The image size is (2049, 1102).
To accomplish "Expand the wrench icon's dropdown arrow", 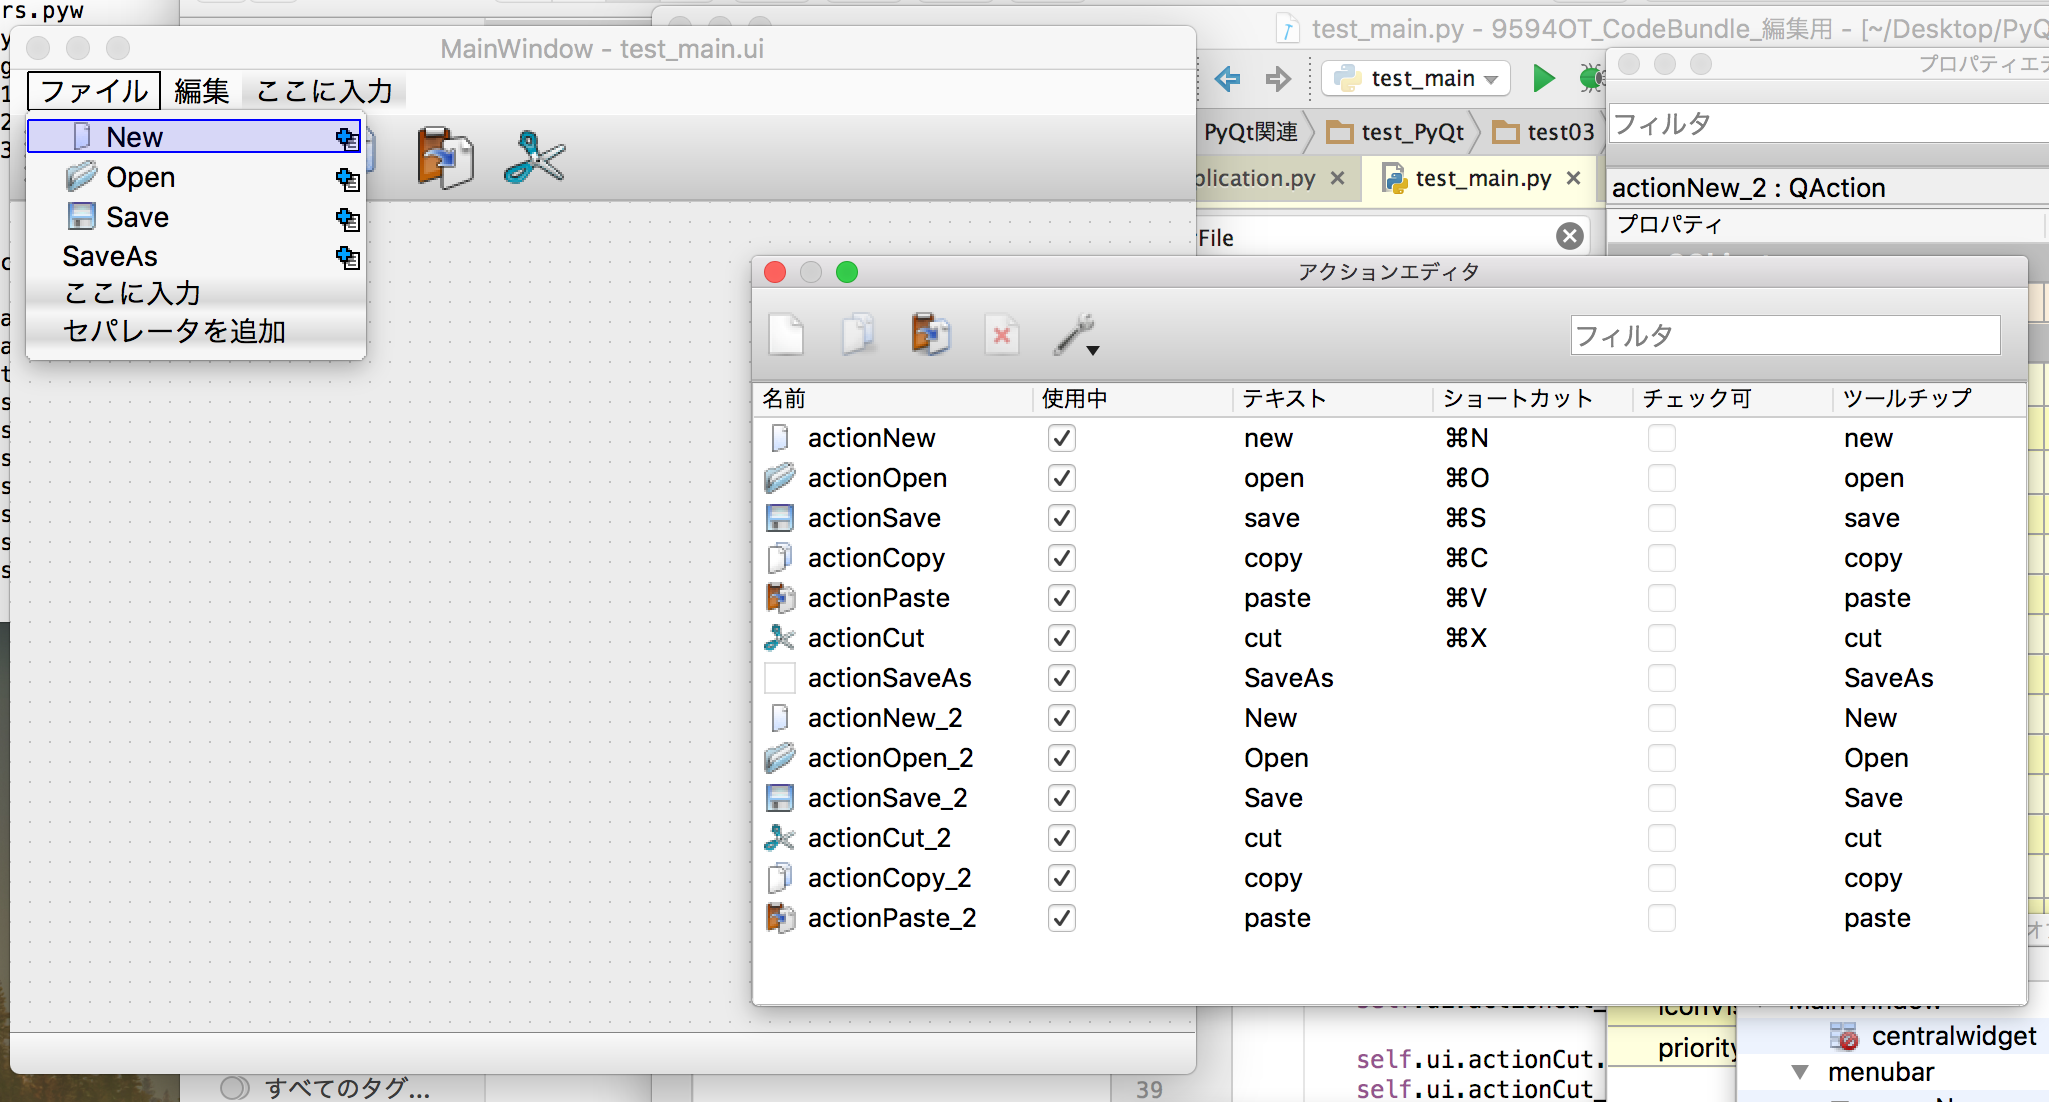I will point(1095,349).
